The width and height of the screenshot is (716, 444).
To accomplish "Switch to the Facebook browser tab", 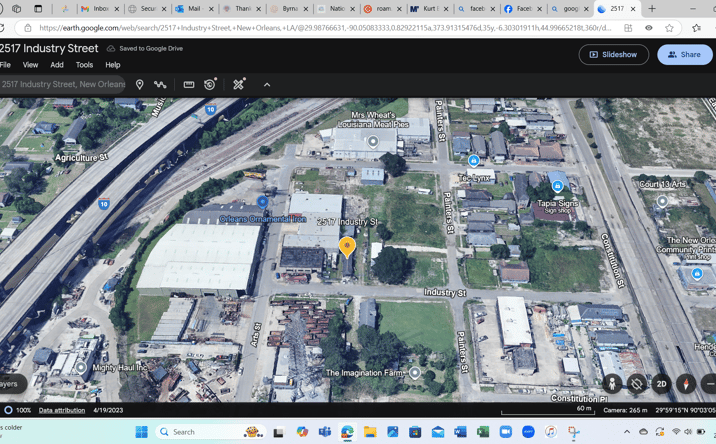I will (524, 9).
